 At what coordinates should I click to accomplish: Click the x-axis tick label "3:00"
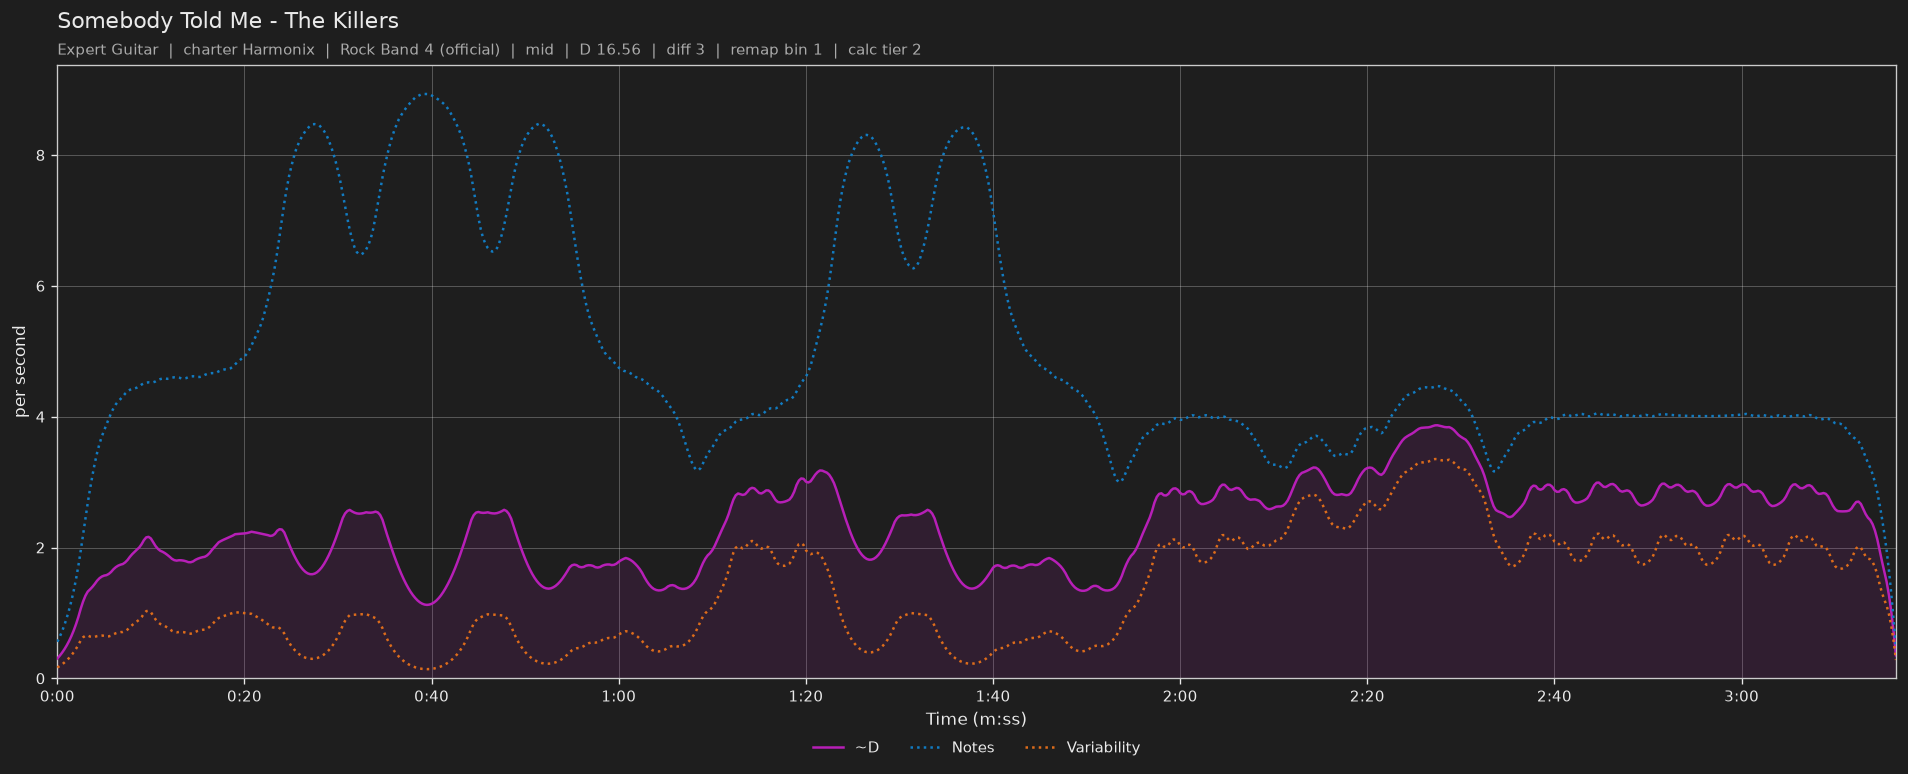pos(1741,696)
